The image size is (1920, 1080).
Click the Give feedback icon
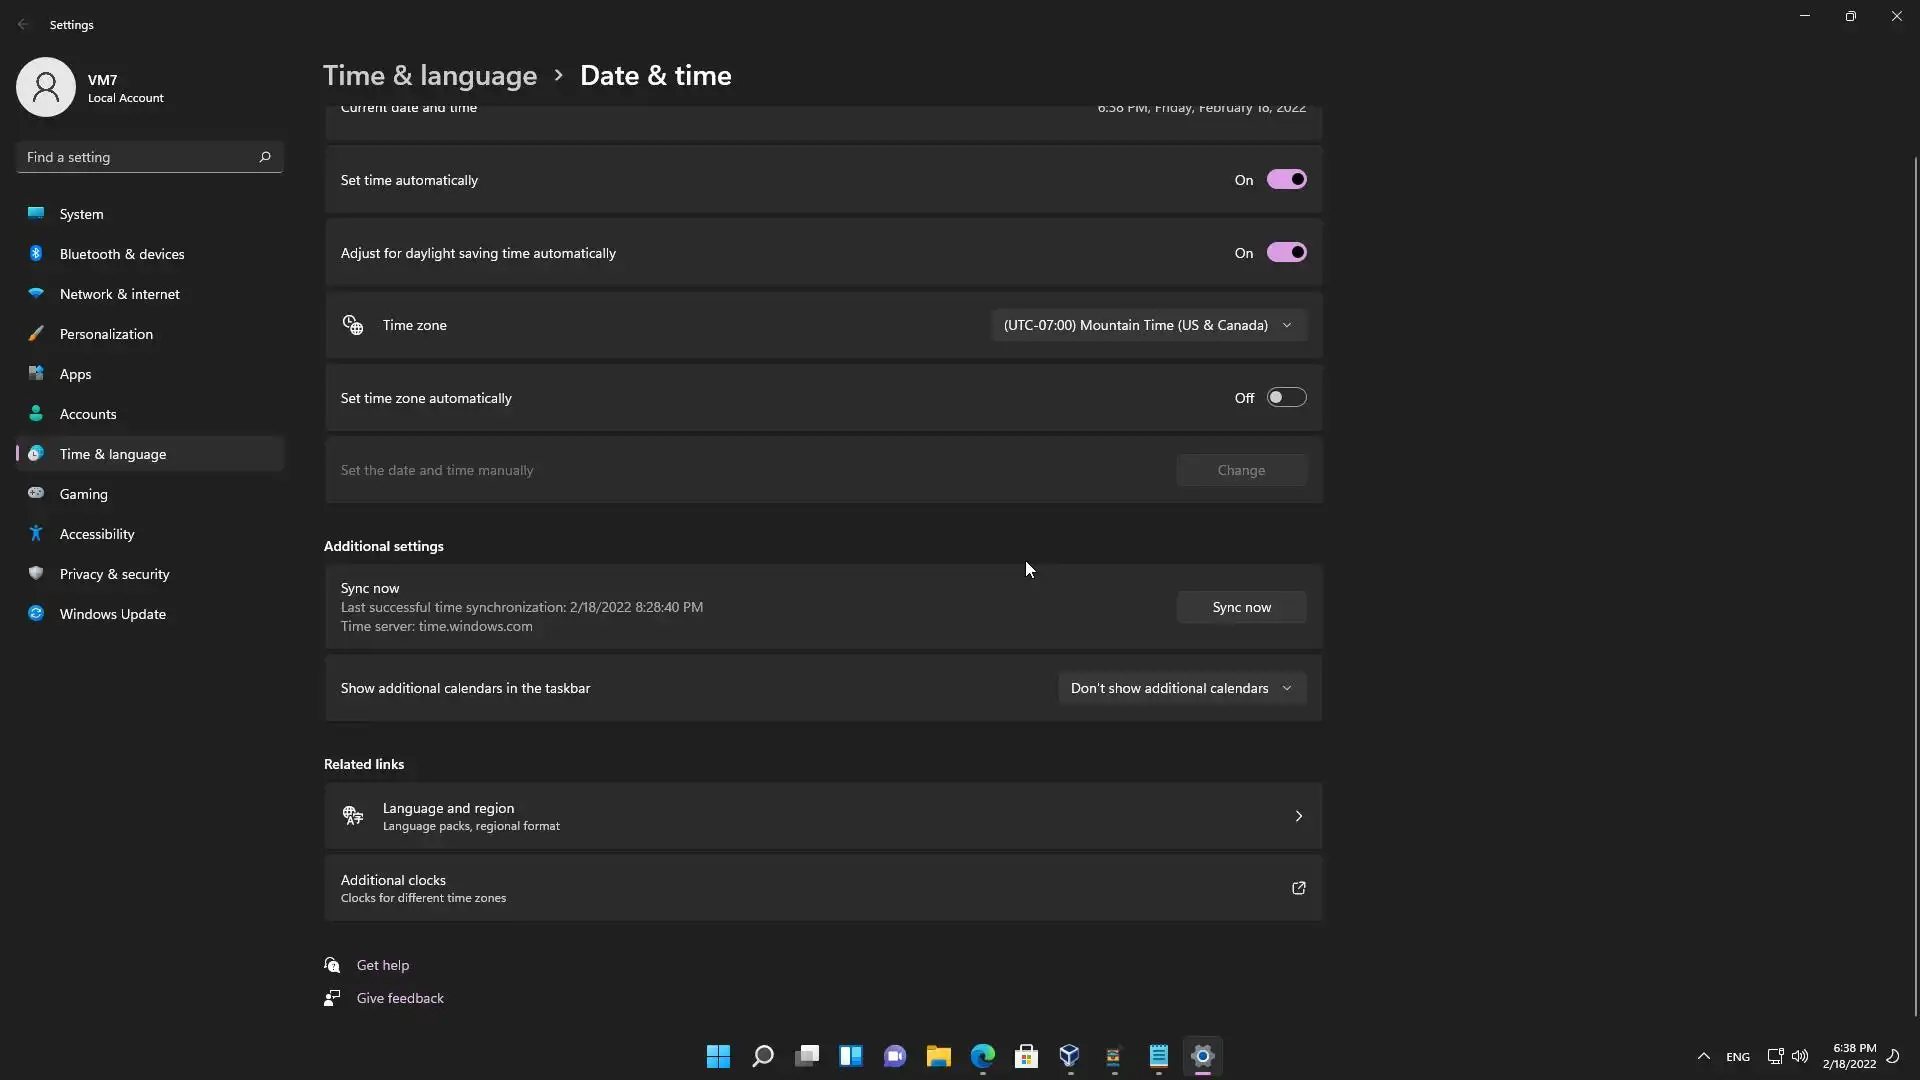click(332, 998)
